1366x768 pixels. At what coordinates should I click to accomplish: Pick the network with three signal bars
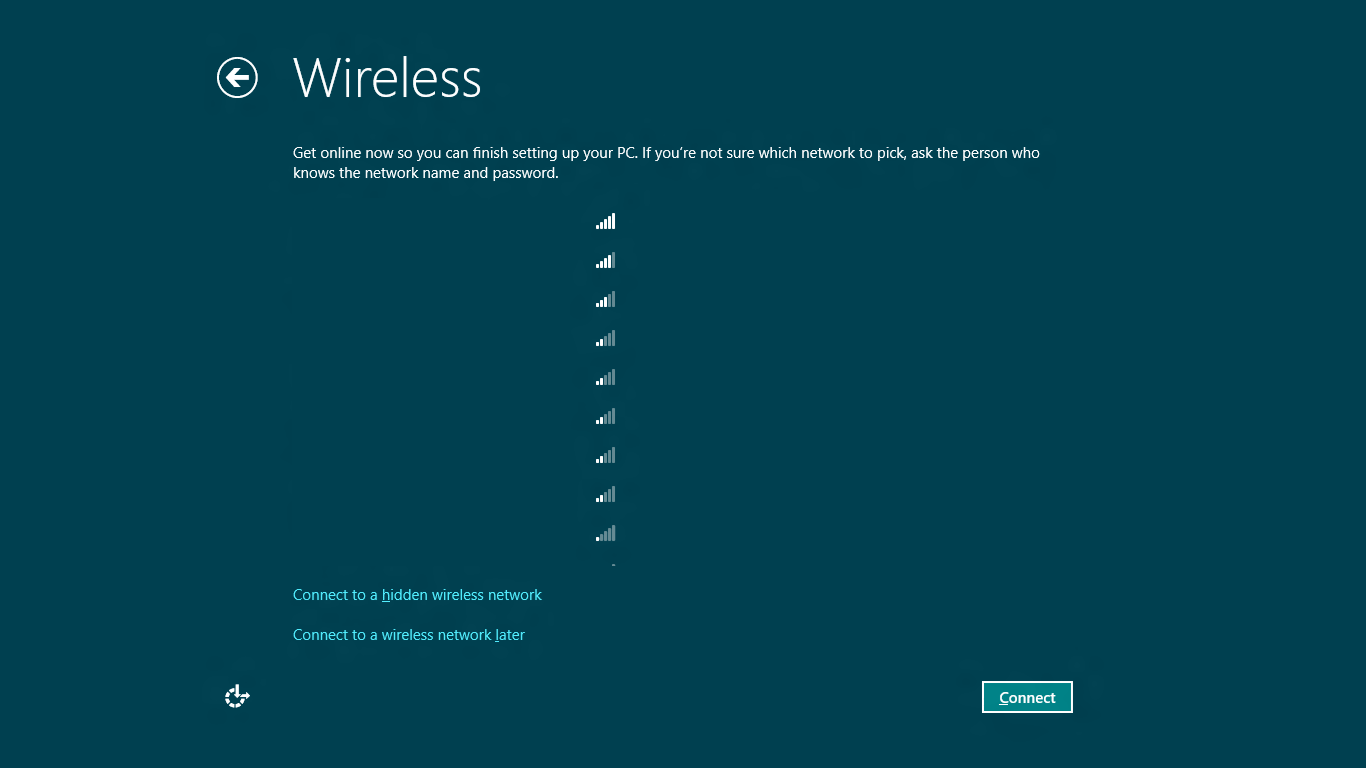[x=605, y=300]
